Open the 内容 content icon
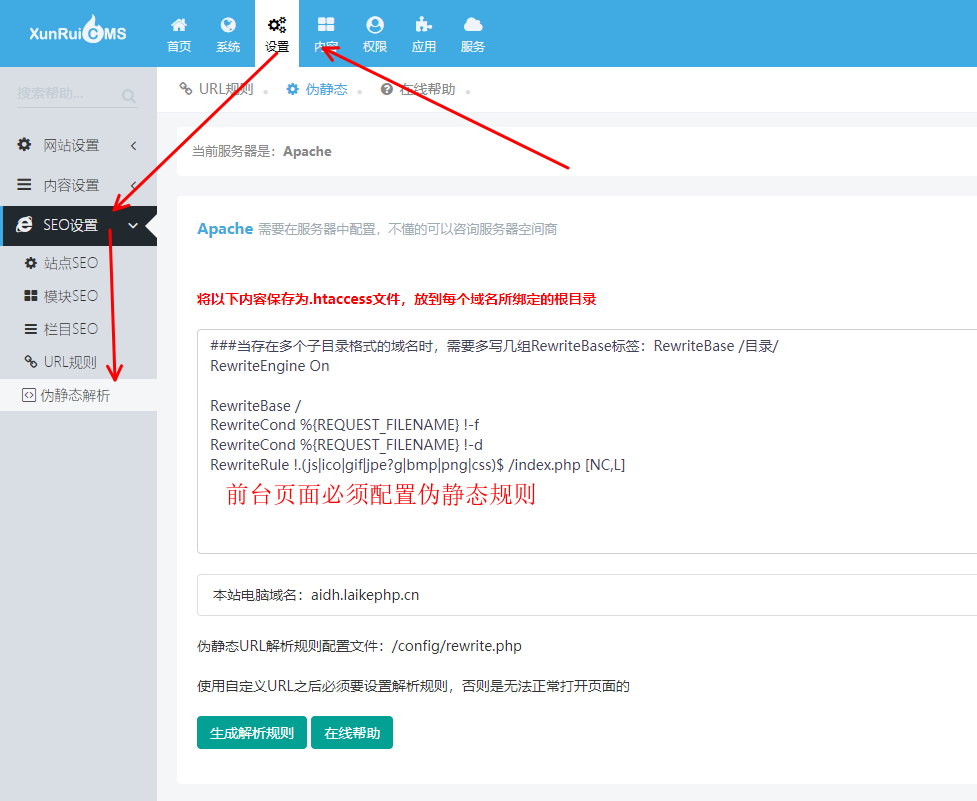 pos(325,32)
